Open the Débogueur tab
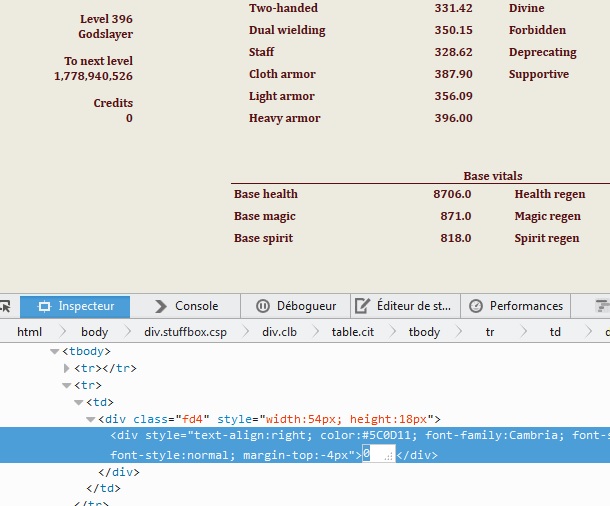The height and width of the screenshot is (506, 610). (x=296, y=306)
